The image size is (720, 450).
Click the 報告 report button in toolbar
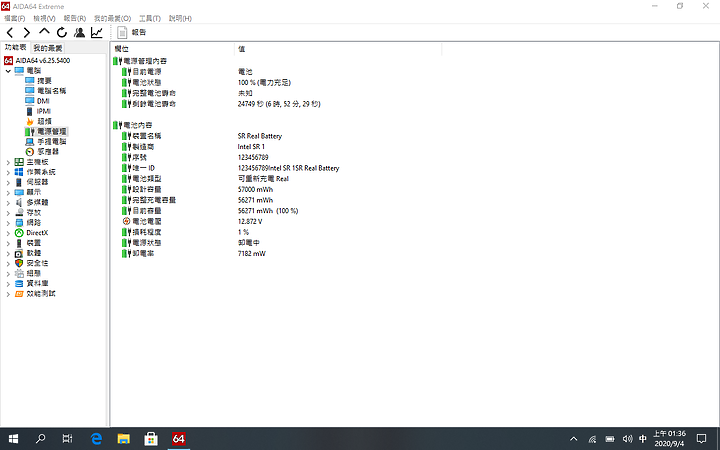click(x=132, y=33)
